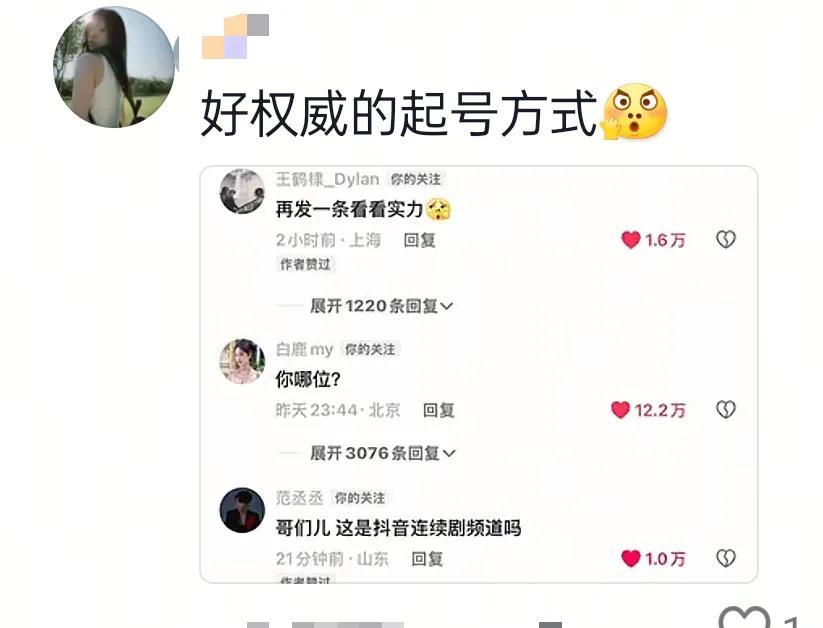Open the poster's round profile avatar
The width and height of the screenshot is (823, 628).
114,67
